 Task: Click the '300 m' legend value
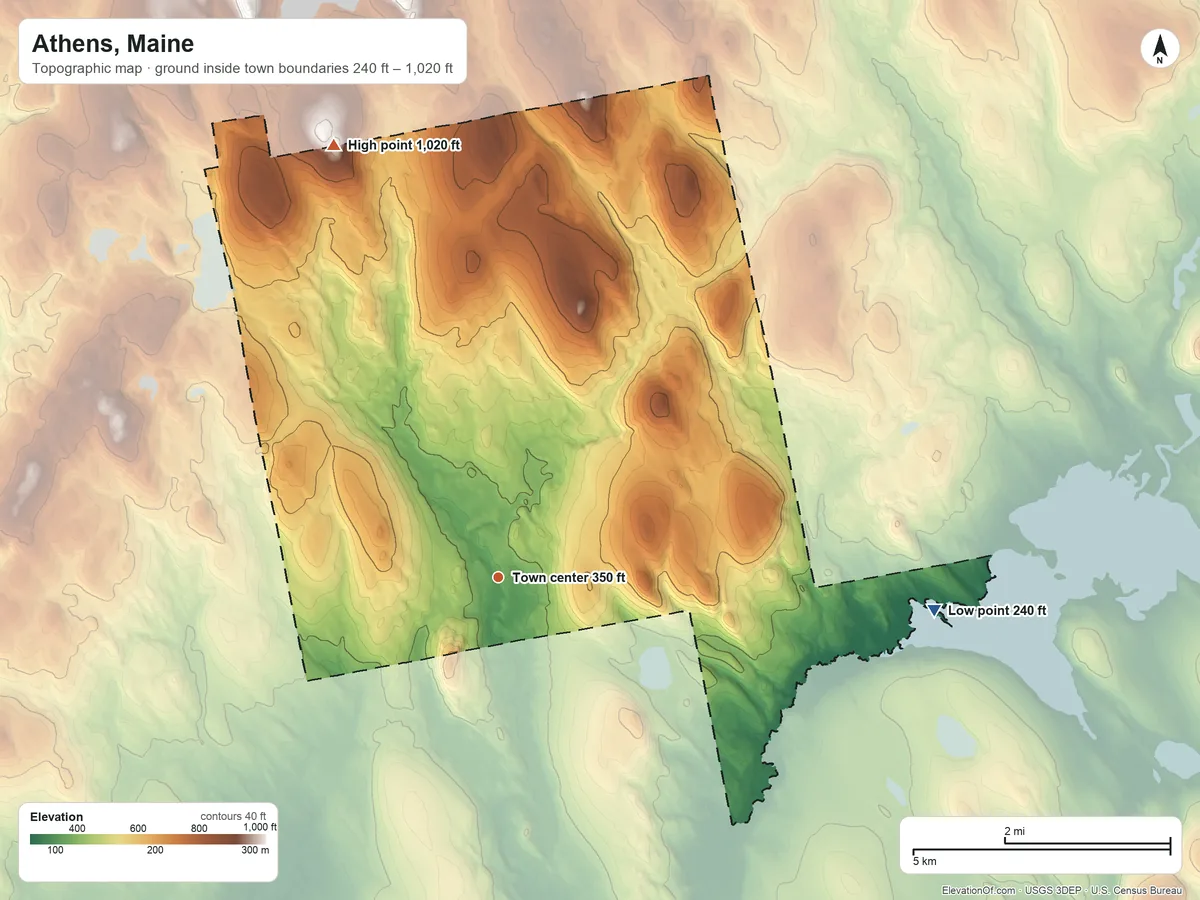(x=253, y=850)
